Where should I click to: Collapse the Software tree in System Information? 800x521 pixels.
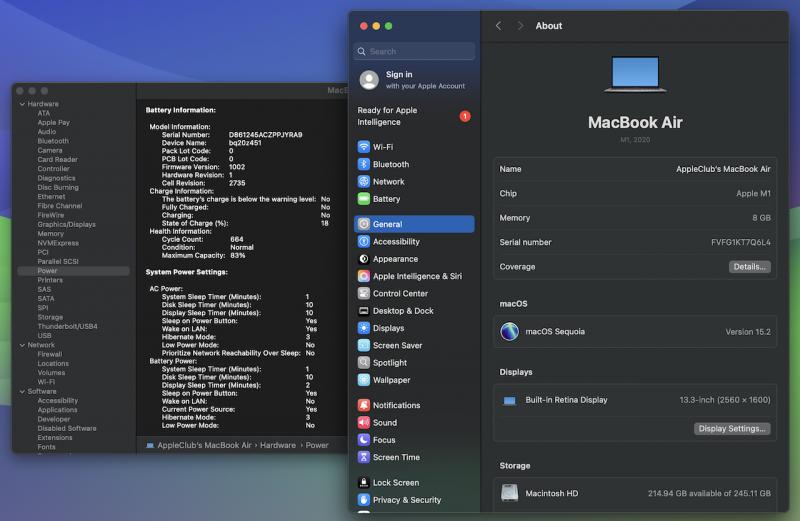pyautogui.click(x=22, y=392)
